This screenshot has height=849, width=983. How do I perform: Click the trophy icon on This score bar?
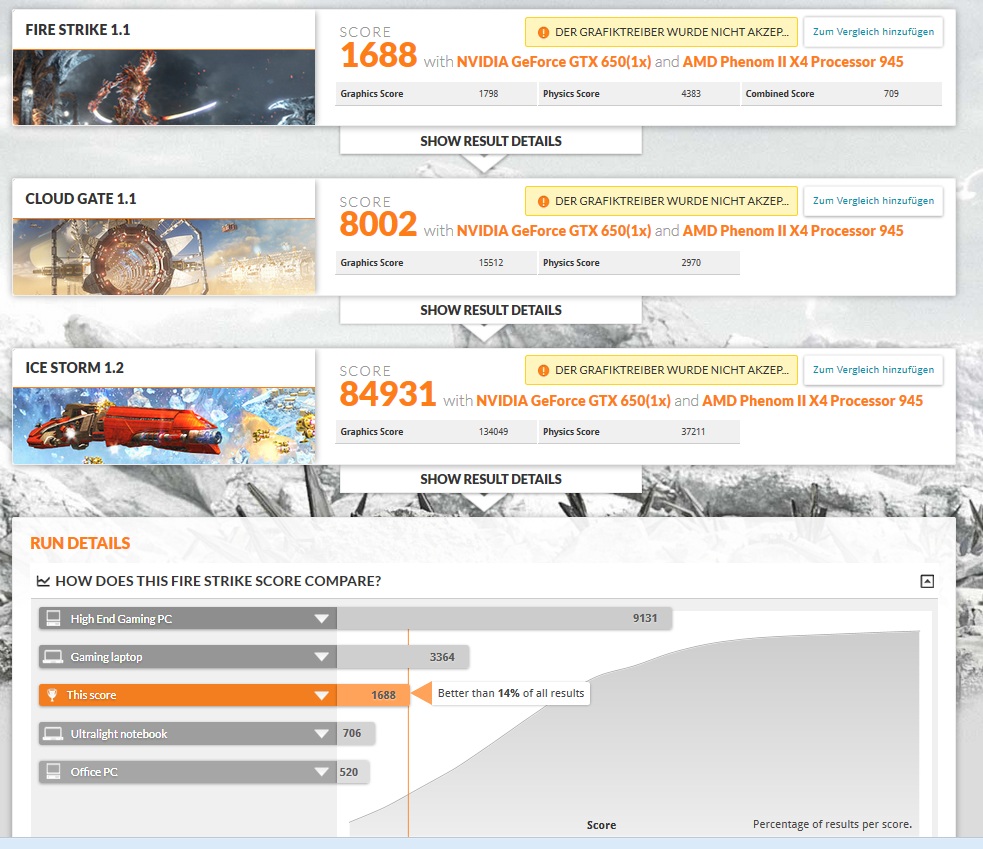coord(52,695)
